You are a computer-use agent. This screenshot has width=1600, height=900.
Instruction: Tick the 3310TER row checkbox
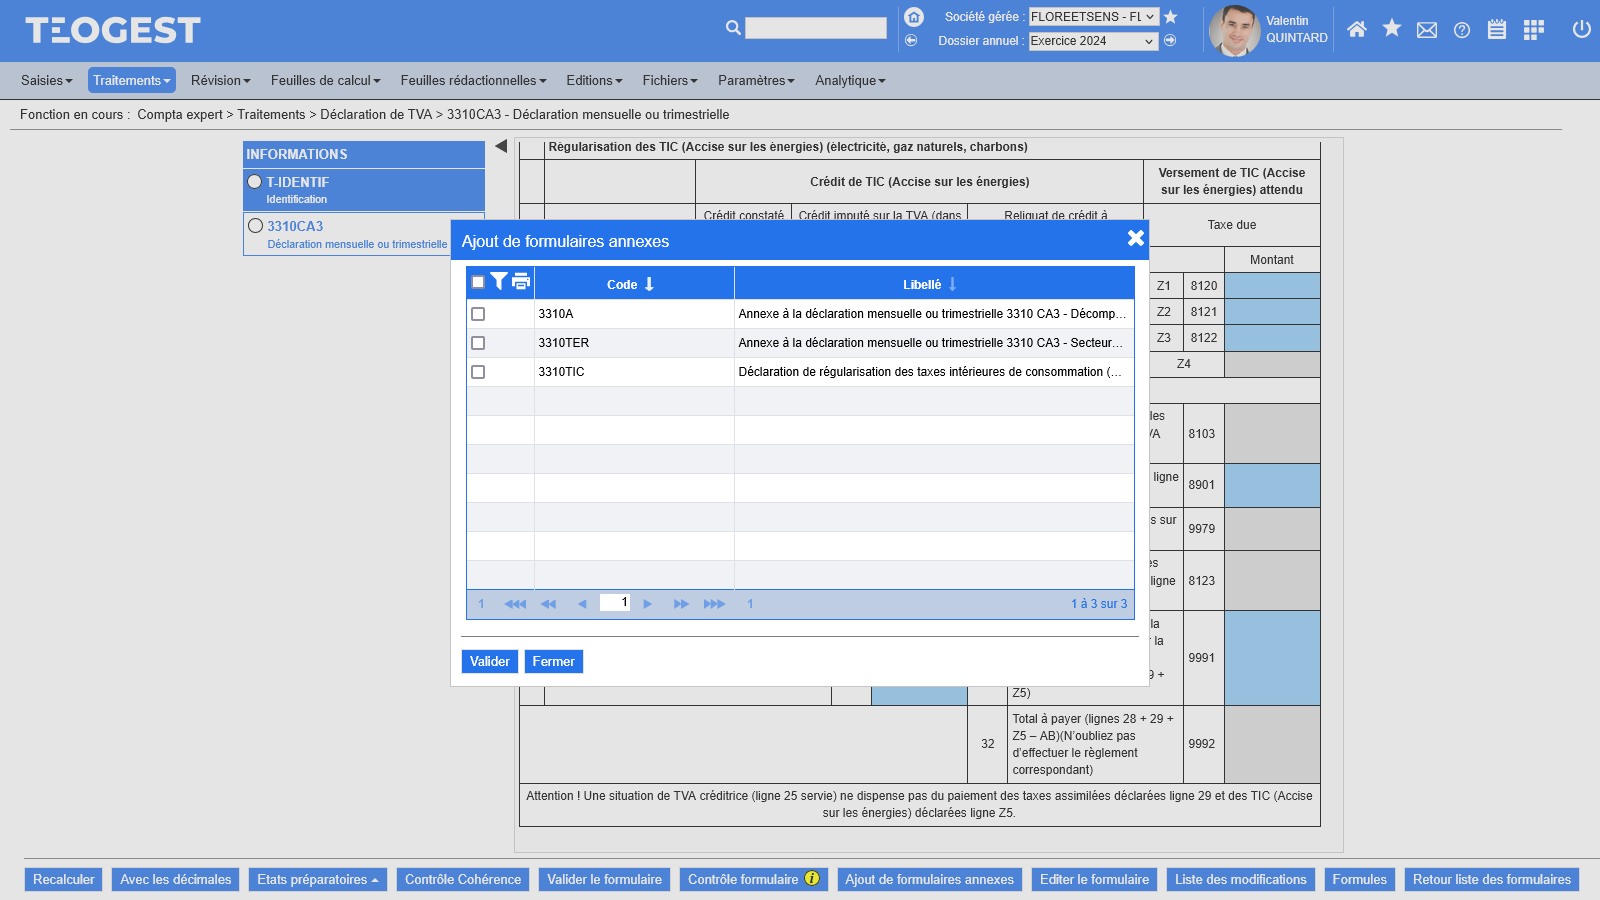[478, 343]
